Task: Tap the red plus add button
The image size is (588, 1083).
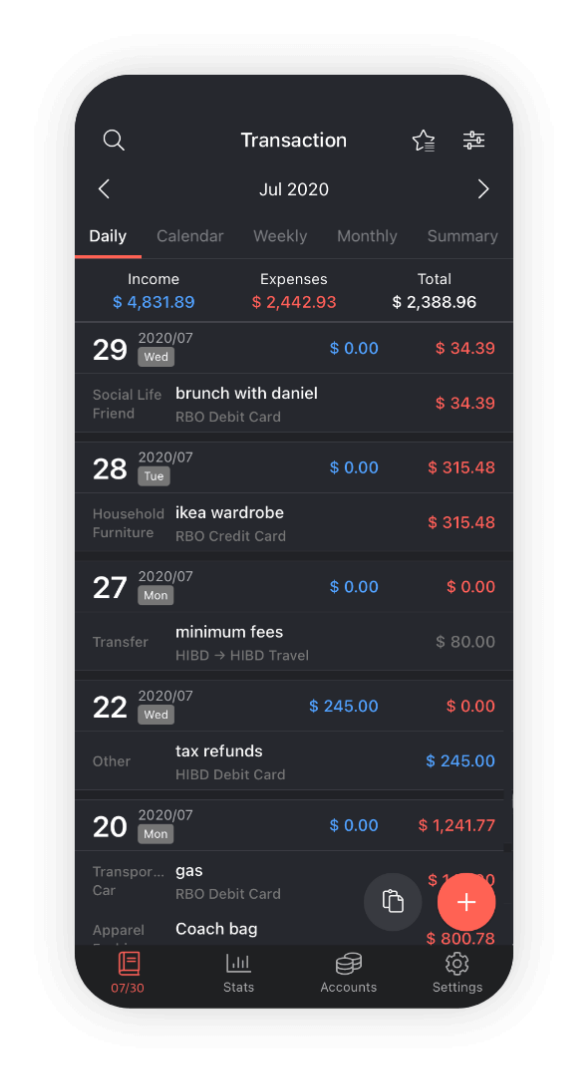Action: 466,902
